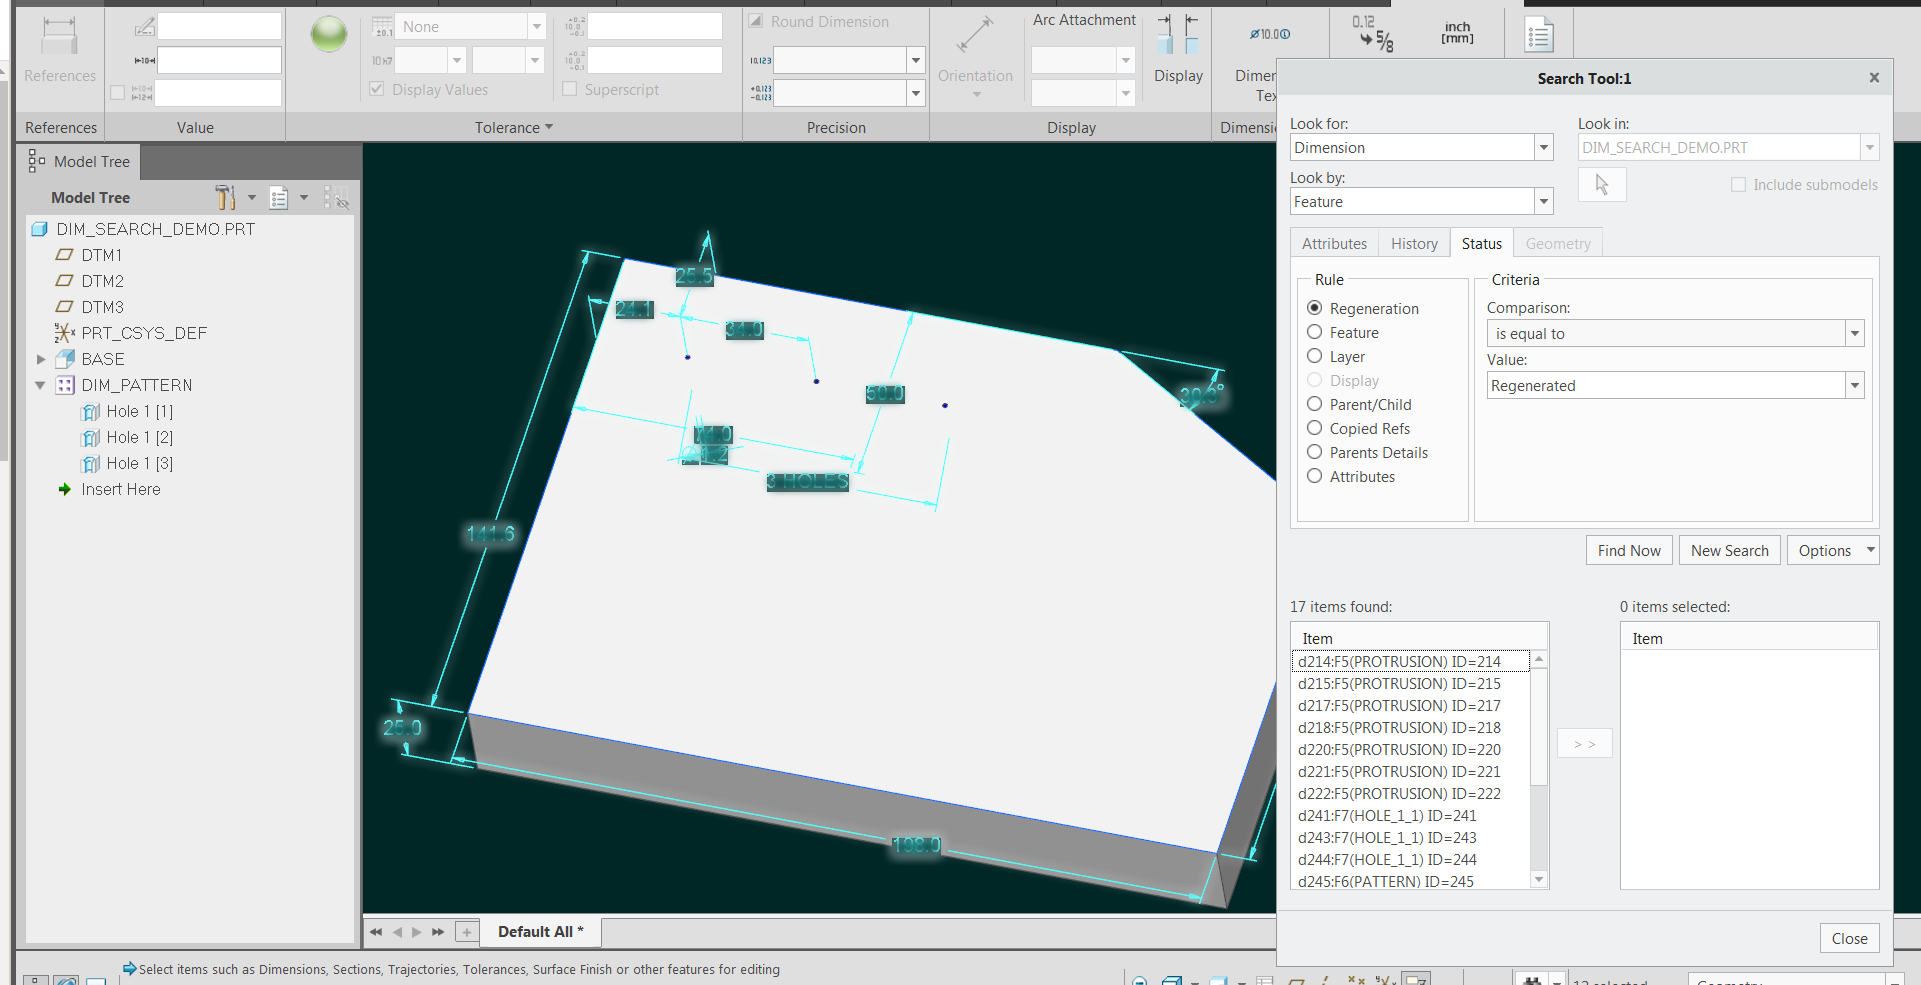
Task: Switch to the Attributes tab
Action: coord(1334,244)
